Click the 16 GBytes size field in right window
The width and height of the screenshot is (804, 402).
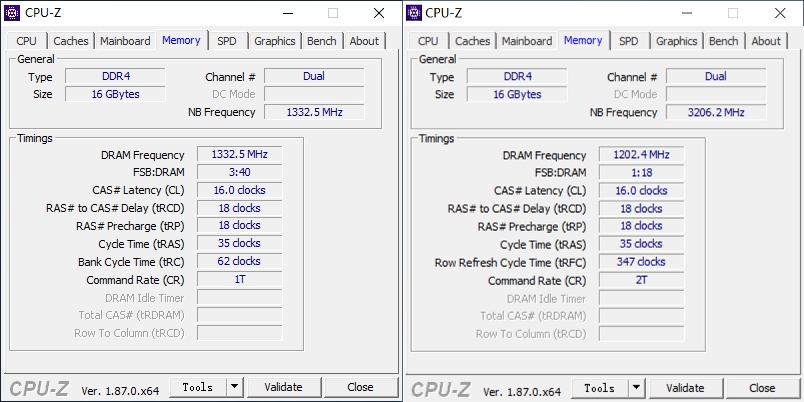(517, 95)
